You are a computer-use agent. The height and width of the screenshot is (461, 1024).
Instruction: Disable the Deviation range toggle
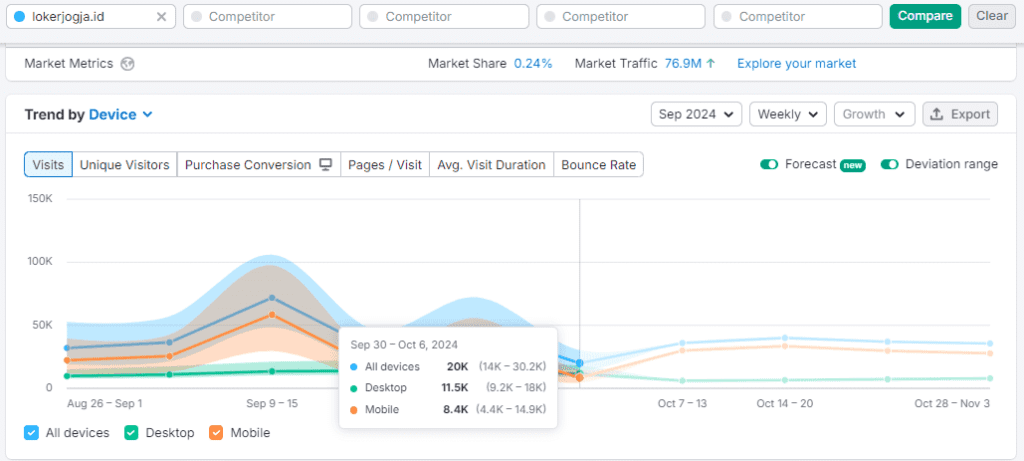[888, 165]
